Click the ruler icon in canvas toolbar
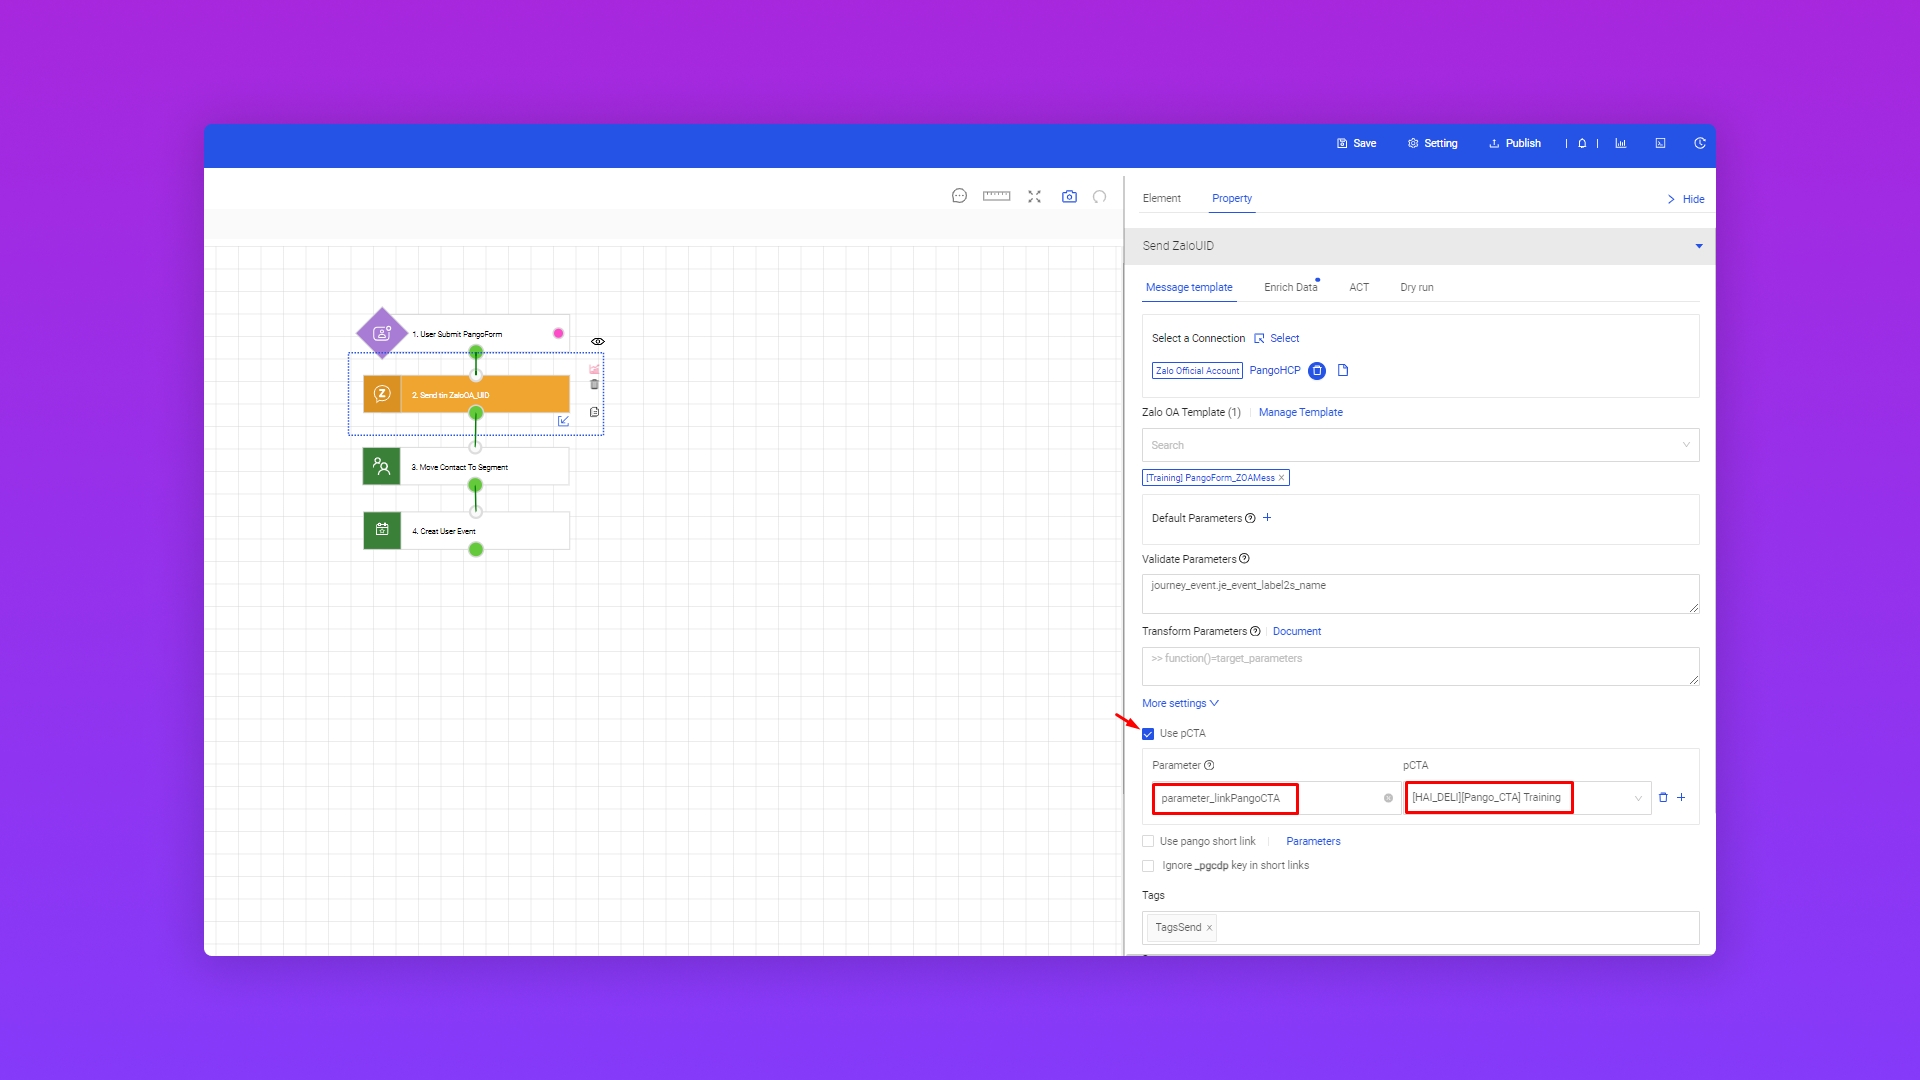 pyautogui.click(x=996, y=197)
